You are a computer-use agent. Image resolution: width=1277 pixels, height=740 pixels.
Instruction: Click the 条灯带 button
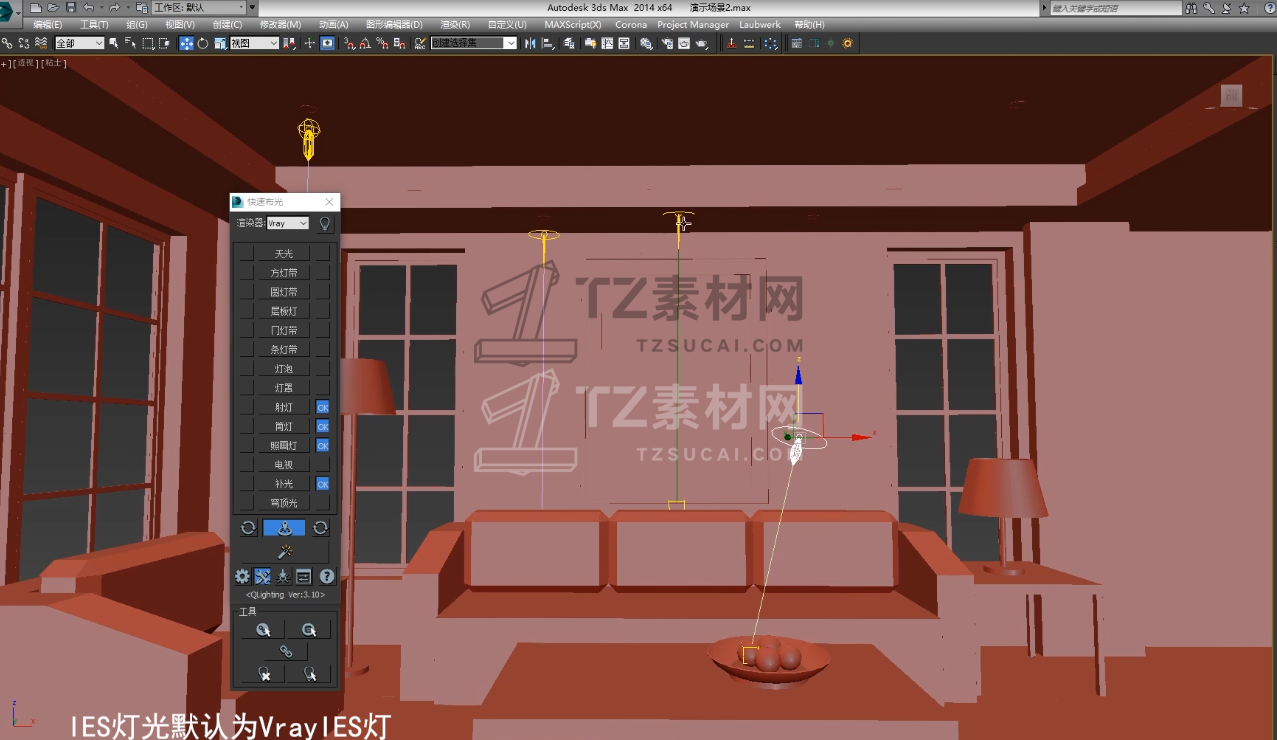pos(285,349)
